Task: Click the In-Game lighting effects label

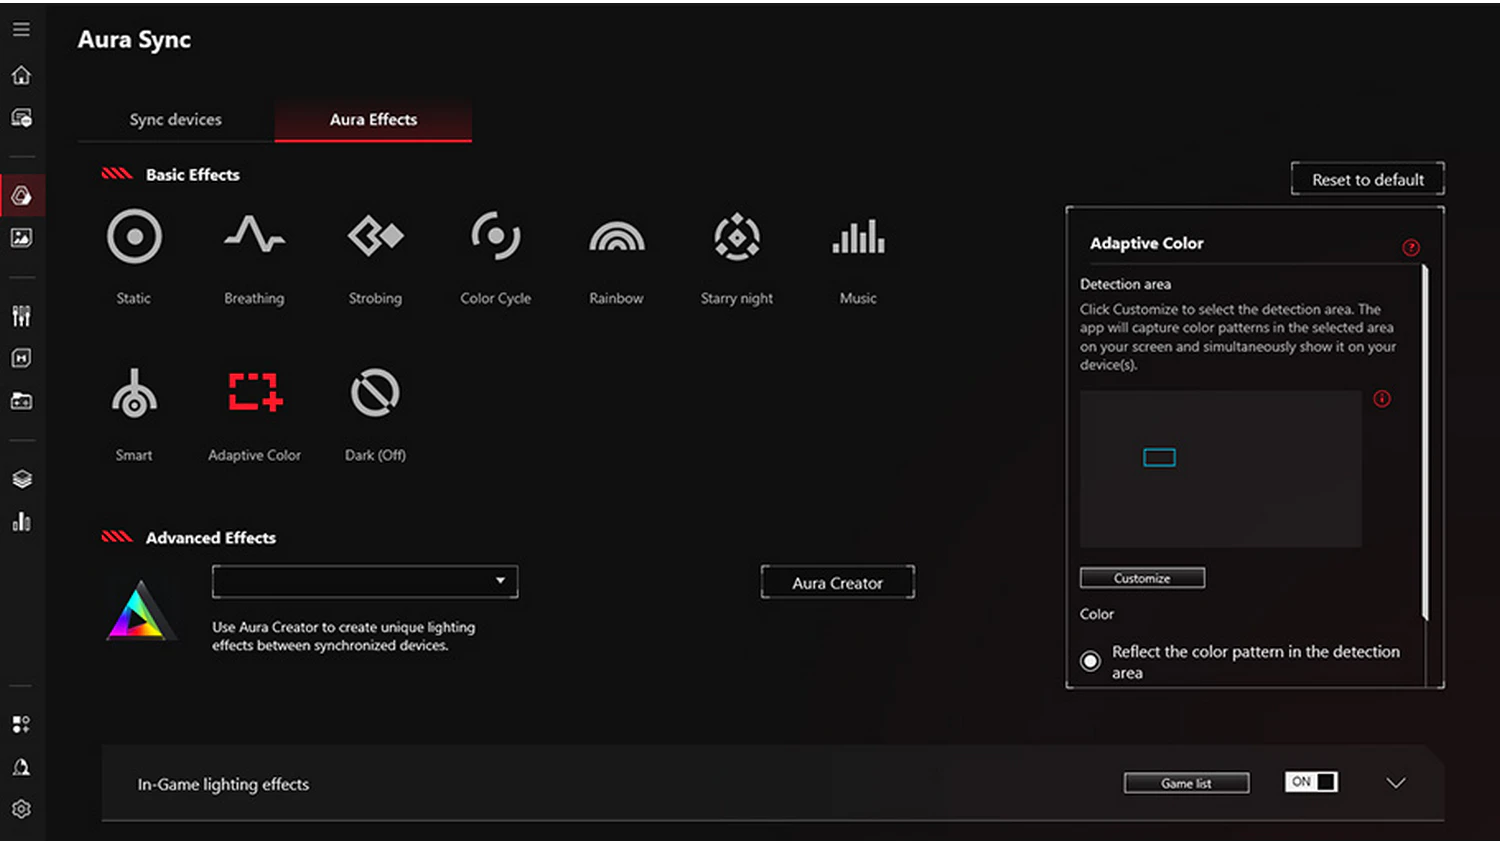Action: [x=223, y=784]
